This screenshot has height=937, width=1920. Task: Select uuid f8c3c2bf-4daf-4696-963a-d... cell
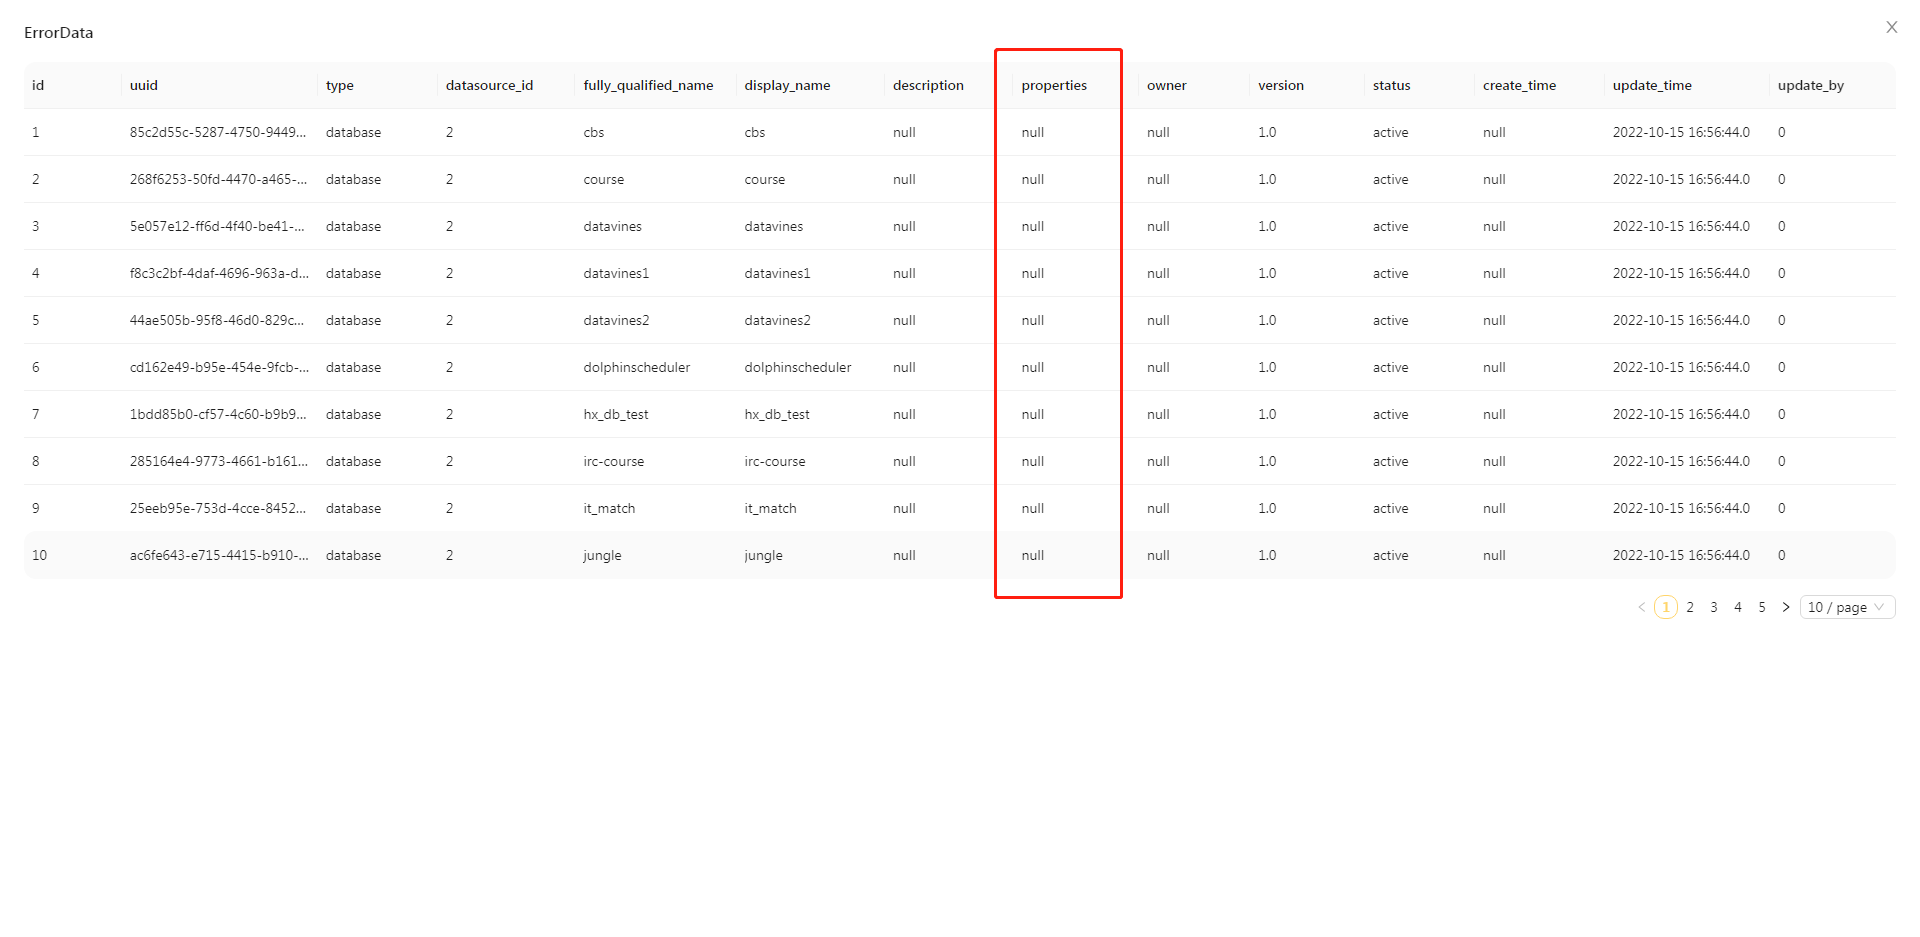219,273
